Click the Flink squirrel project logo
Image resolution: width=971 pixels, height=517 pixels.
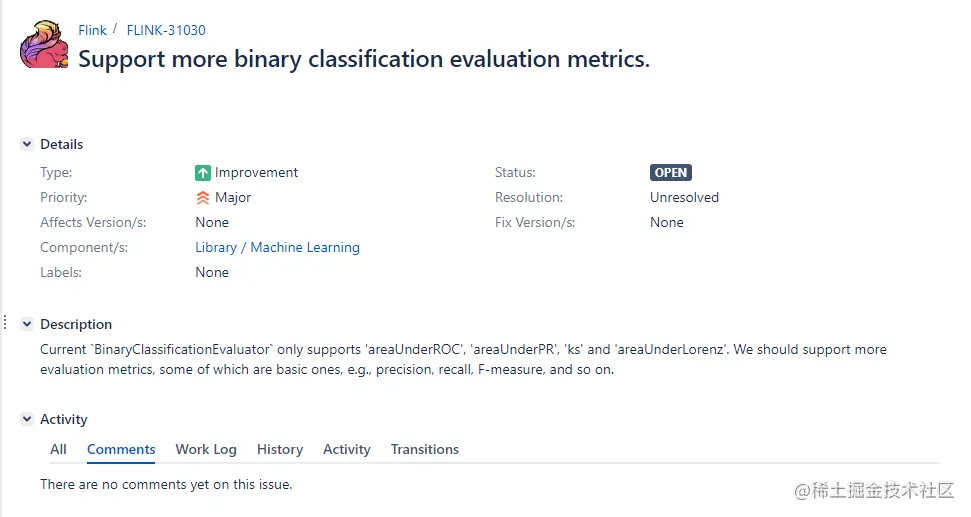click(x=44, y=44)
